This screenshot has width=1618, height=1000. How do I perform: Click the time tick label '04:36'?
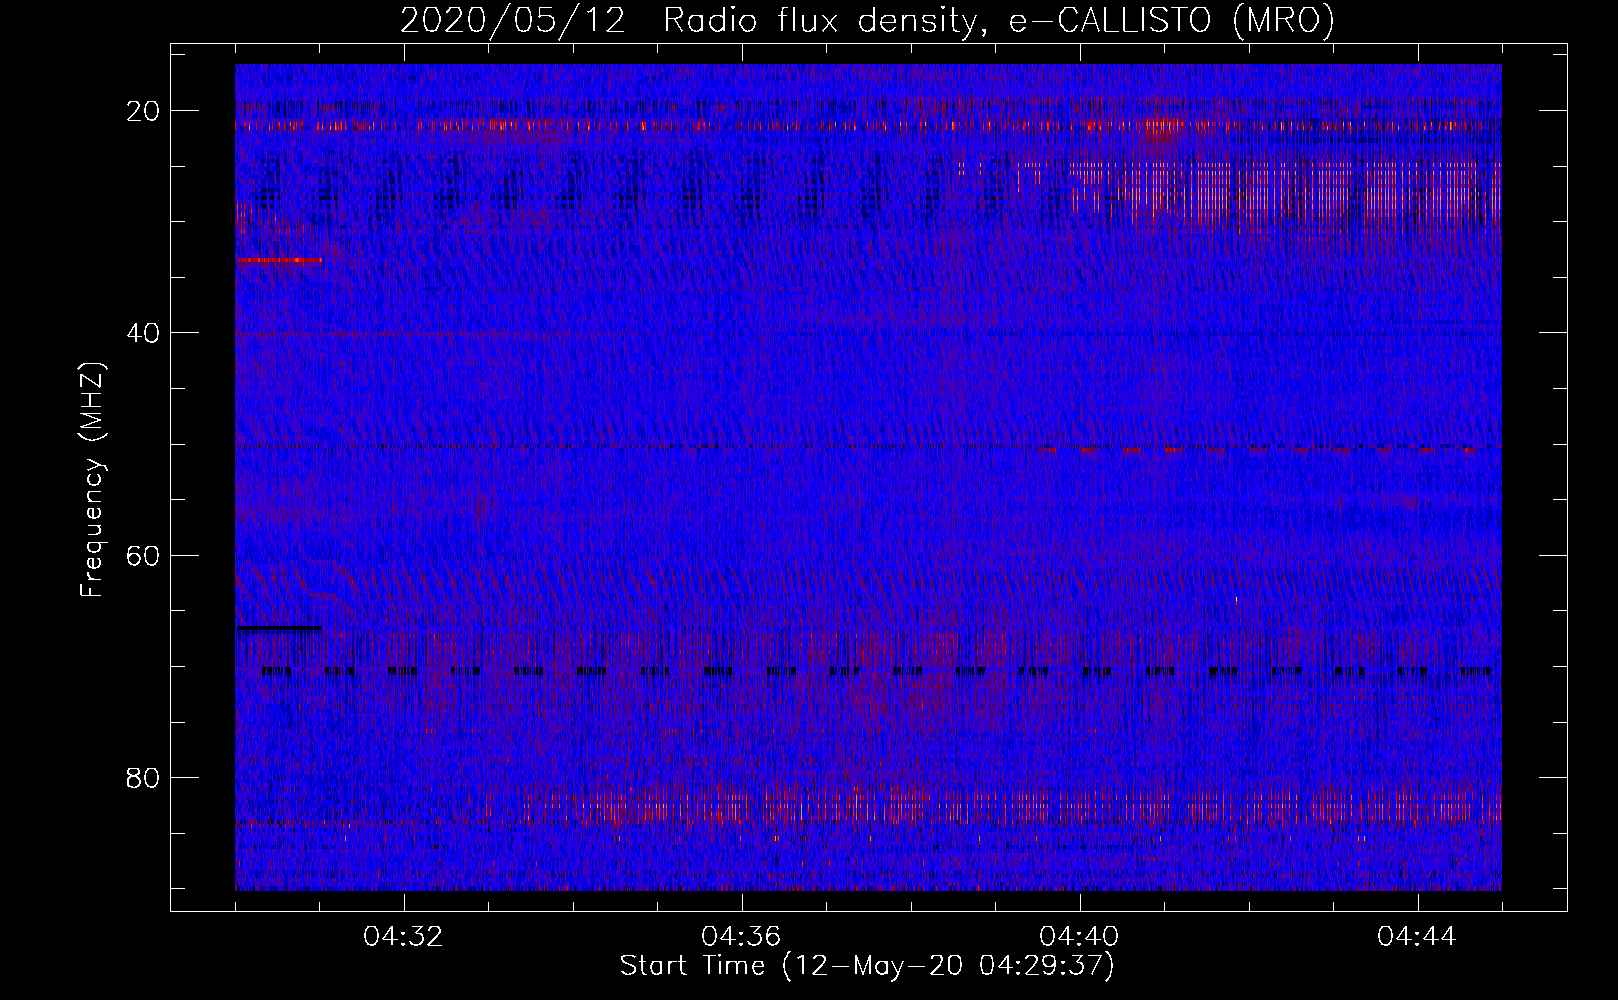pyautogui.click(x=742, y=937)
